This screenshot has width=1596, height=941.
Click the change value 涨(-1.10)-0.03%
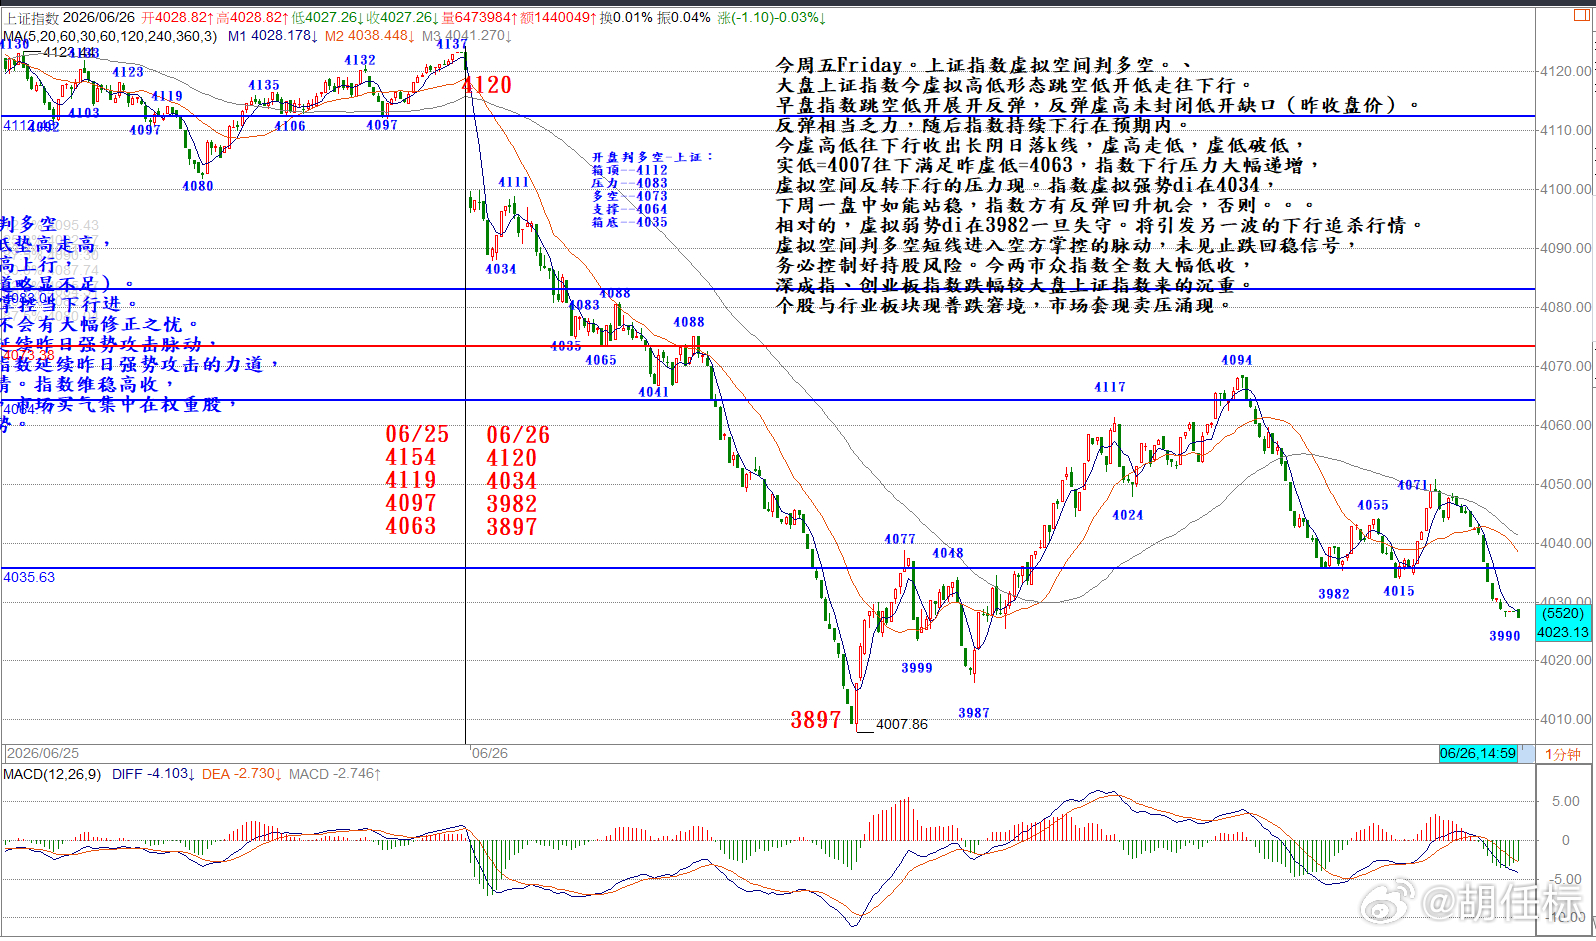point(770,18)
